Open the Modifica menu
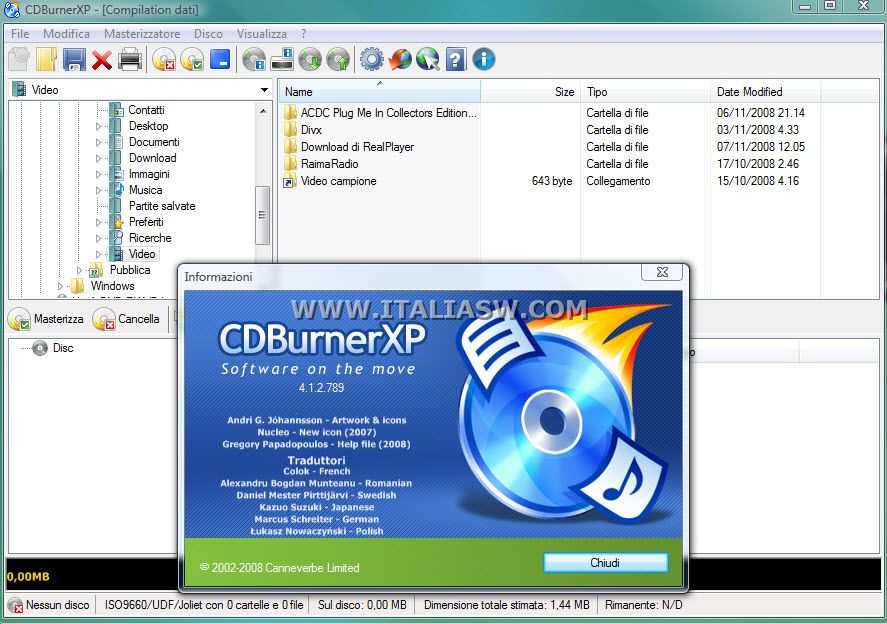This screenshot has height=624, width=887. tap(66, 34)
